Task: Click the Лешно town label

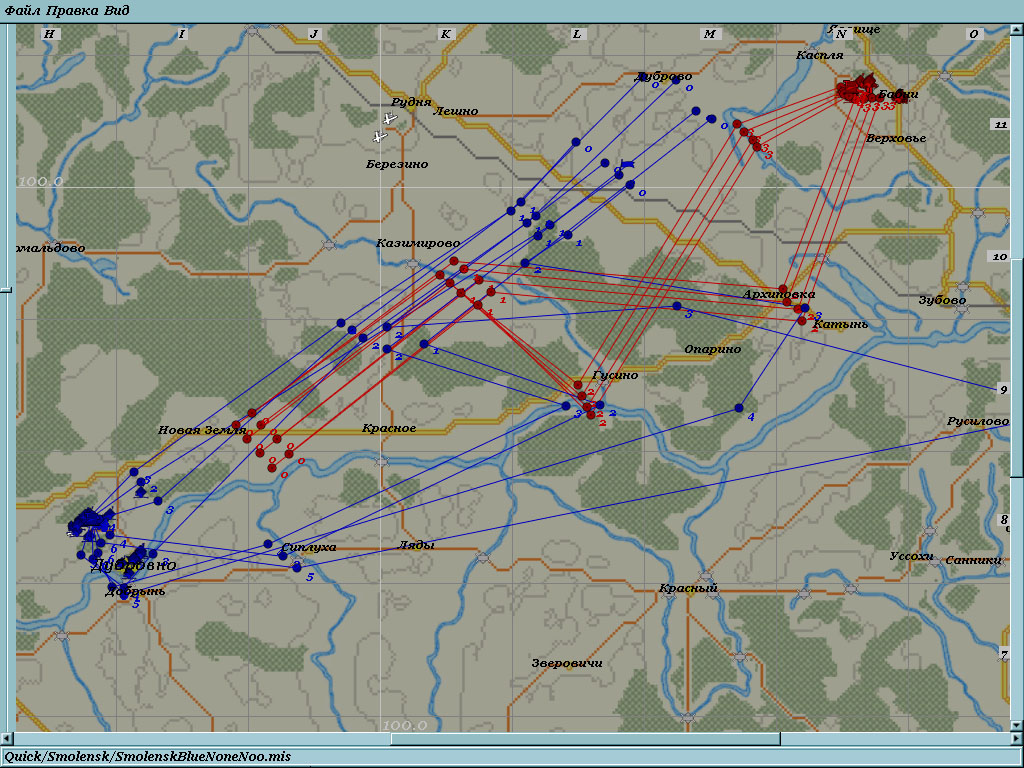Action: [456, 111]
